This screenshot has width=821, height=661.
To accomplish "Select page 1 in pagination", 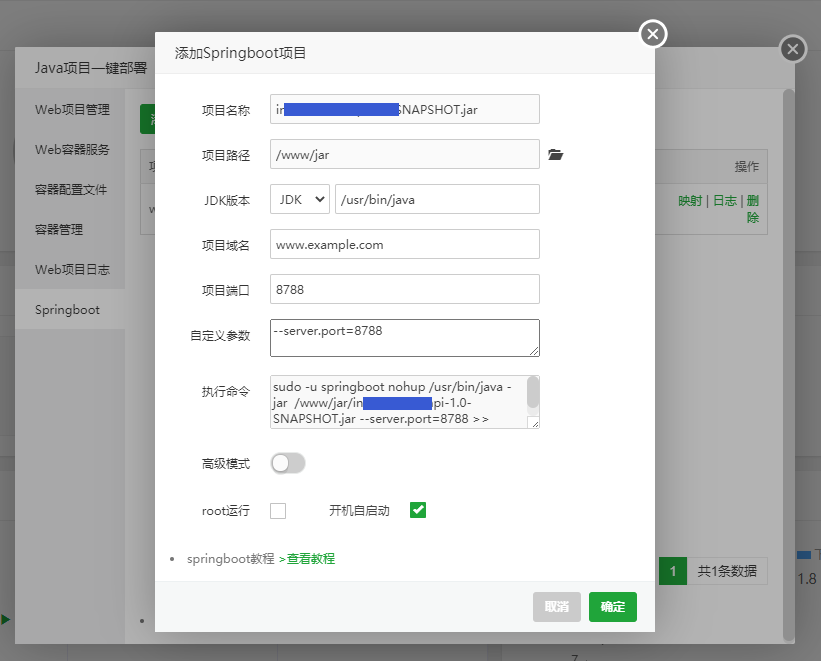I will (672, 571).
